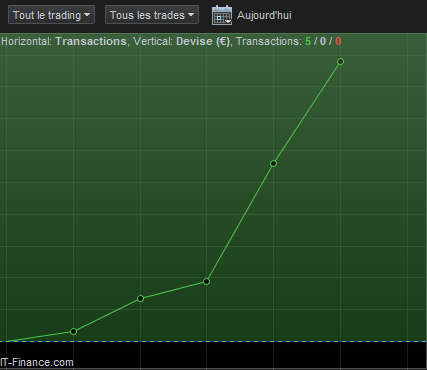Click the 'Transactions' horizontal axis label

91,41
